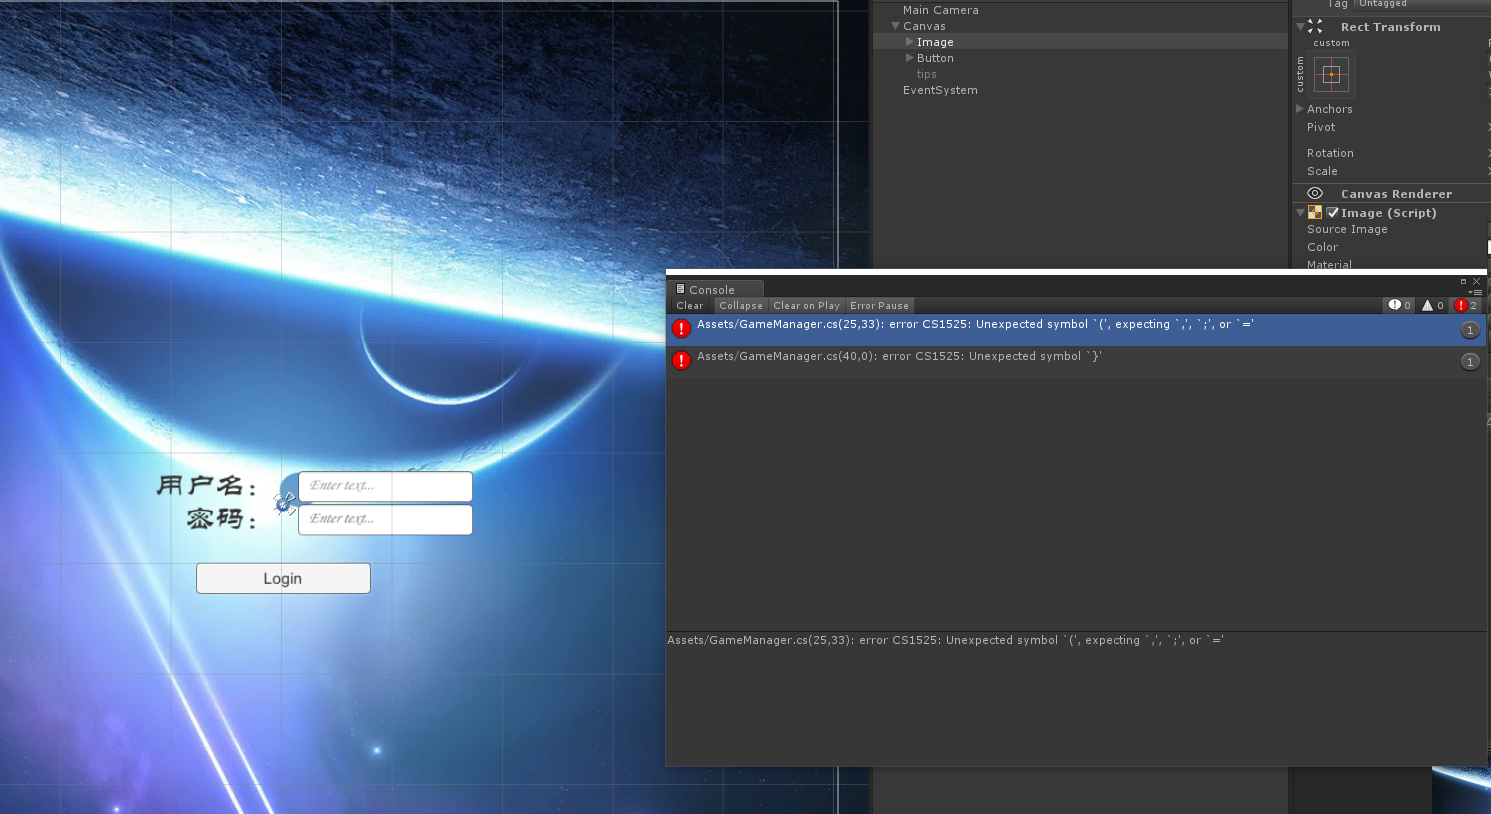This screenshot has height=814, width=1491.
Task: Toggle Clear on Play in Console
Action: [x=806, y=306]
